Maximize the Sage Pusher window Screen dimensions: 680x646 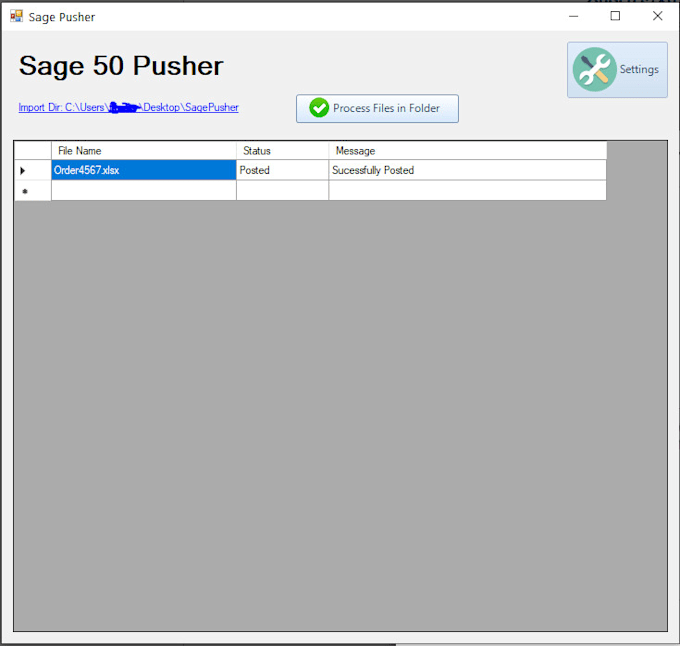615,16
